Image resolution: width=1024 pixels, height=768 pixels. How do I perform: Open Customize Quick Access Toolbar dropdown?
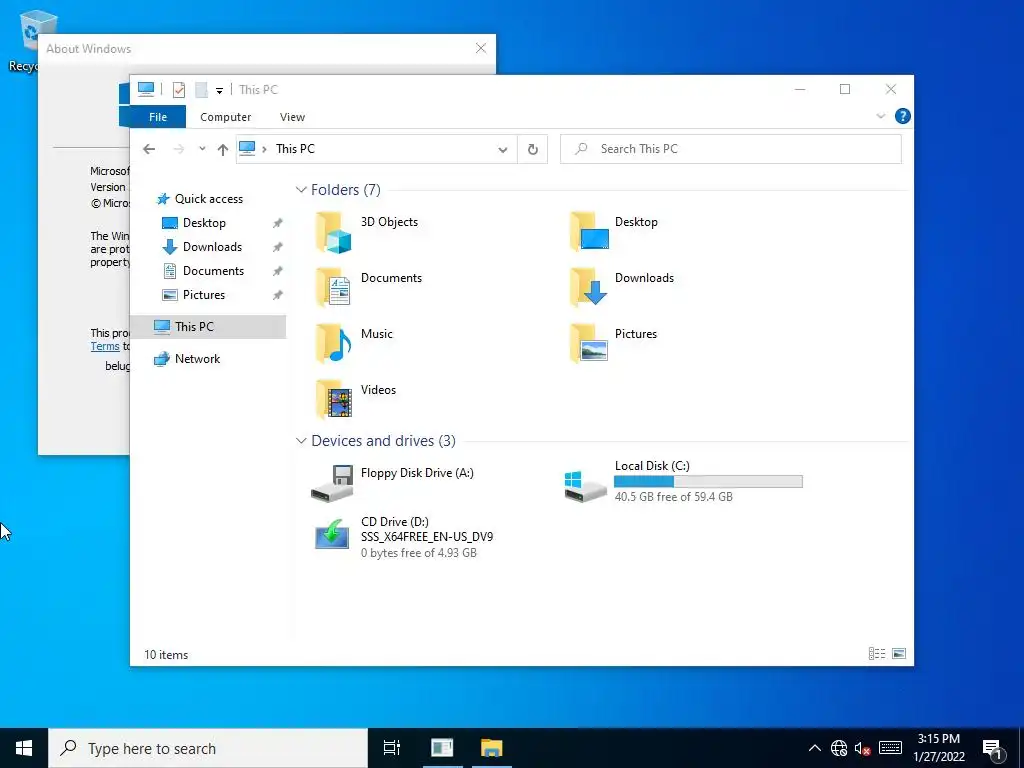219,91
